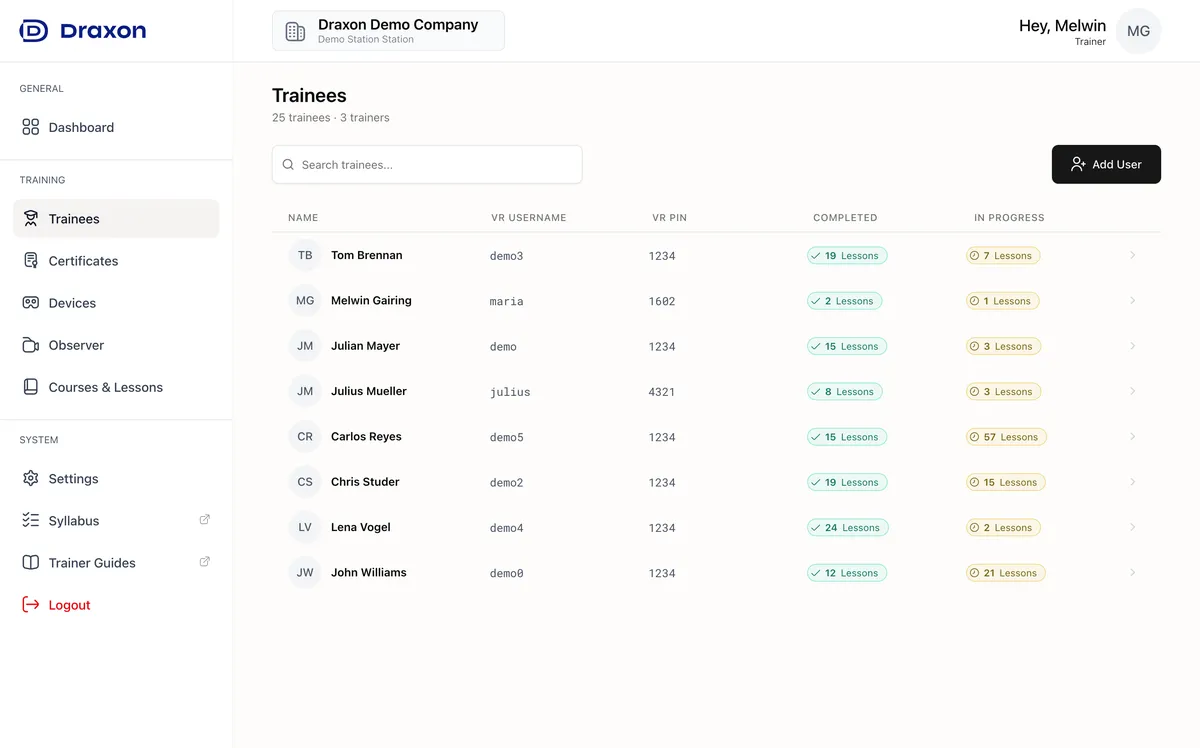The image size is (1200, 748).
Task: Click the JM avatar for Julian Mayer
Action: point(305,346)
